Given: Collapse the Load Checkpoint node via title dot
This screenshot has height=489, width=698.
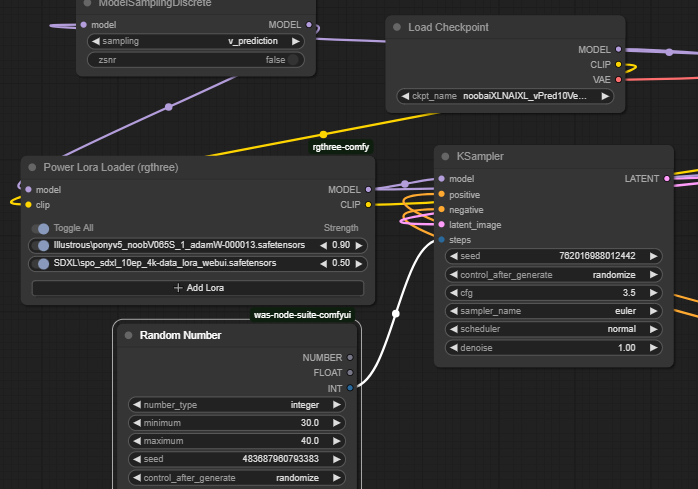Looking at the screenshot, I should click(x=397, y=27).
